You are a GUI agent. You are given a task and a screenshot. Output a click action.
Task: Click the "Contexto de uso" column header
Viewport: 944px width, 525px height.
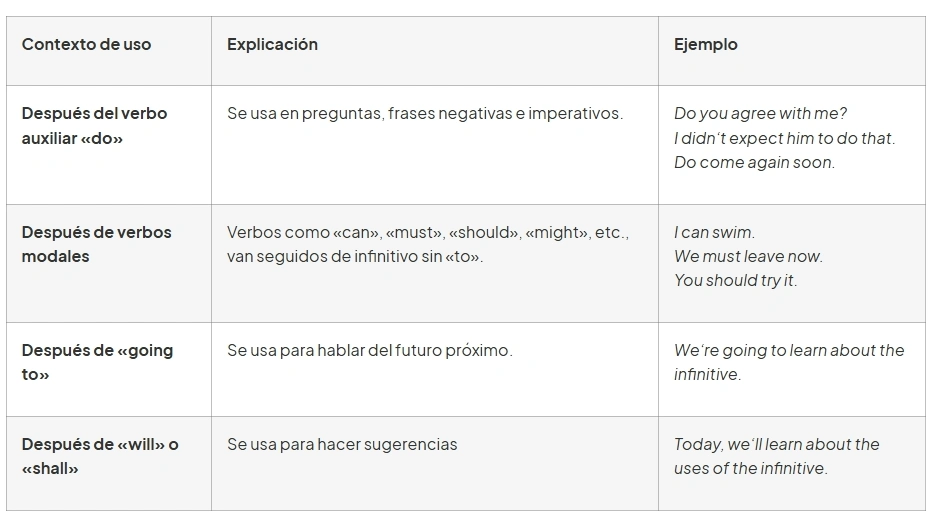coord(87,45)
